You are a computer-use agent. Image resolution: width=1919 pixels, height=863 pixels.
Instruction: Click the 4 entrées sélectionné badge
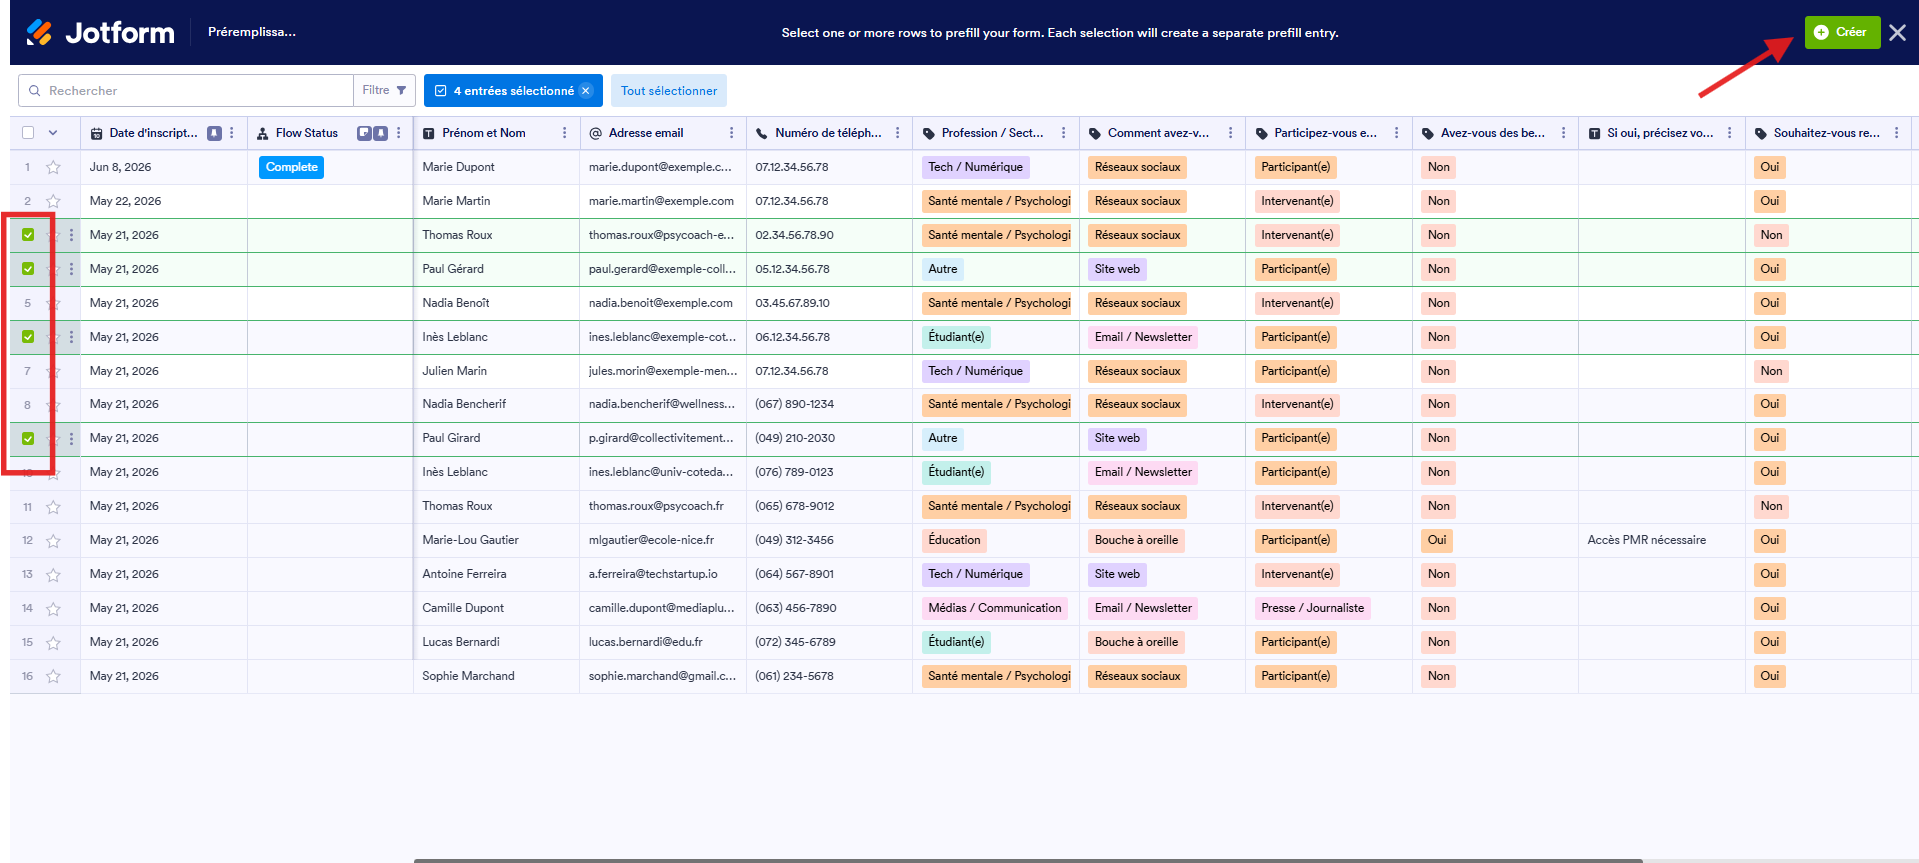(513, 91)
